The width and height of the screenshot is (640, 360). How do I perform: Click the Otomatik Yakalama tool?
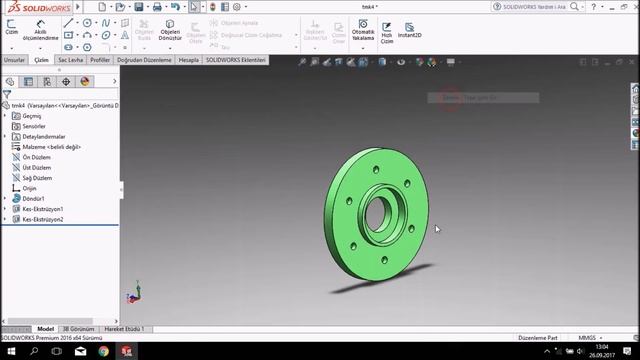pyautogui.click(x=363, y=30)
